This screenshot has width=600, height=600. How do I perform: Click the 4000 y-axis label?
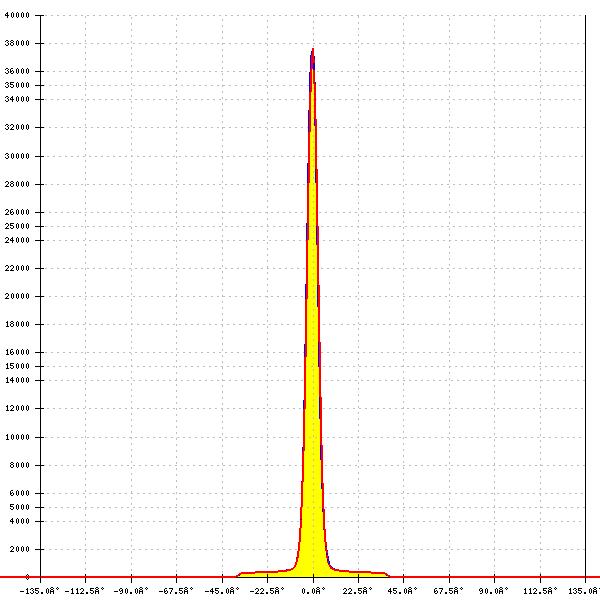pos(19,521)
